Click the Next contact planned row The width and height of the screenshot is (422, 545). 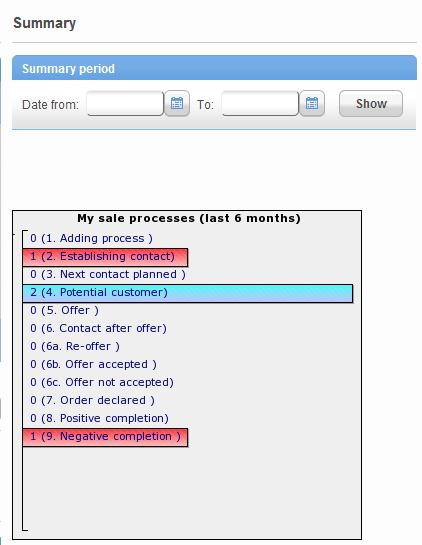108,275
